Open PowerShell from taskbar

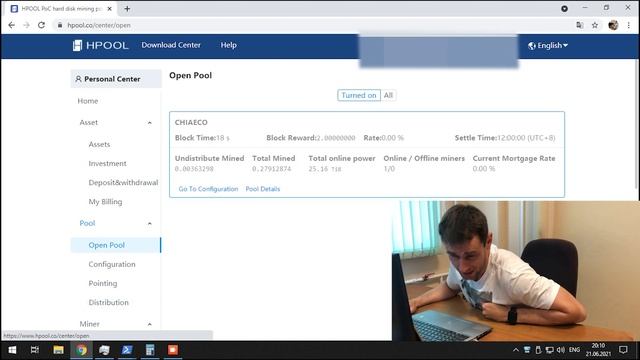[x=127, y=350]
